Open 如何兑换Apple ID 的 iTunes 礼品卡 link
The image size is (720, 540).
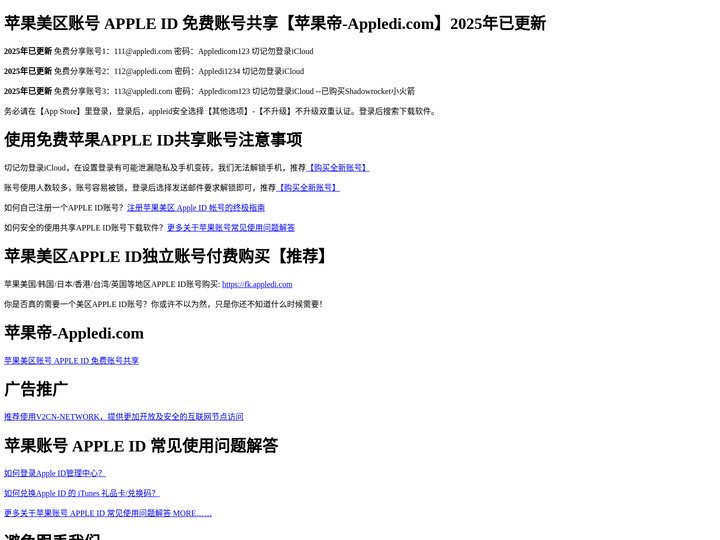82,493
